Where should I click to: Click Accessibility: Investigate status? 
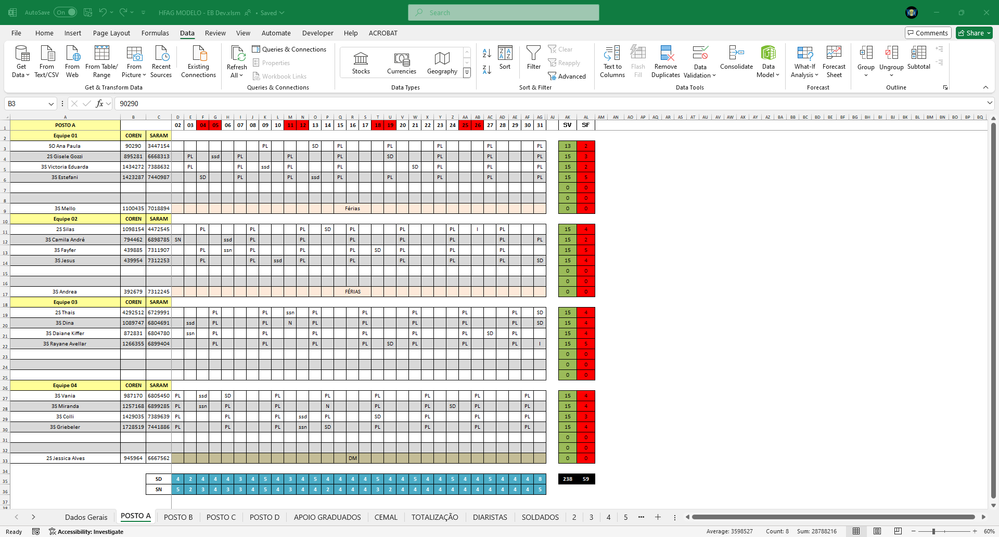click(85, 531)
